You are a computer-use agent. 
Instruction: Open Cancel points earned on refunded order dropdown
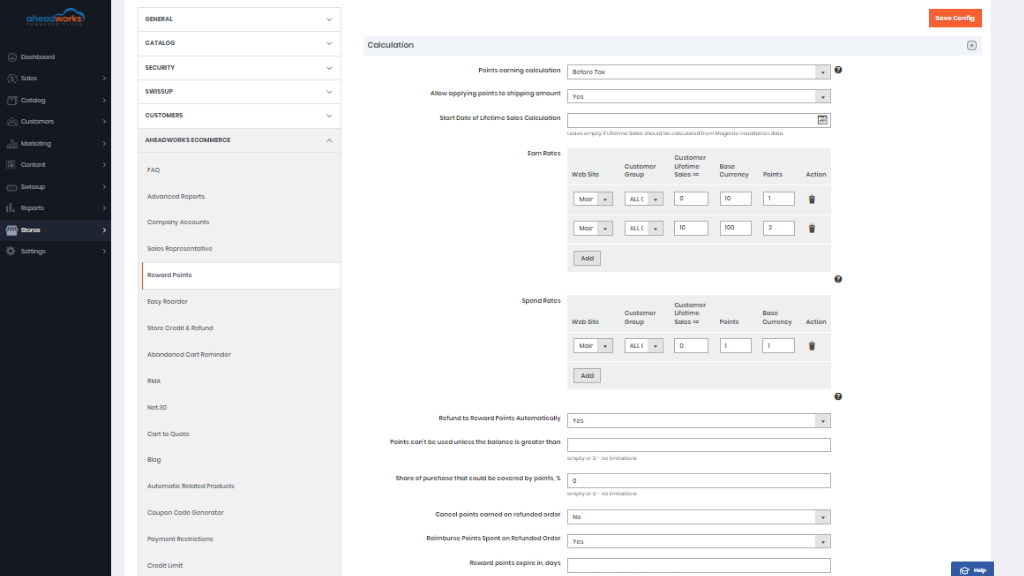click(699, 517)
